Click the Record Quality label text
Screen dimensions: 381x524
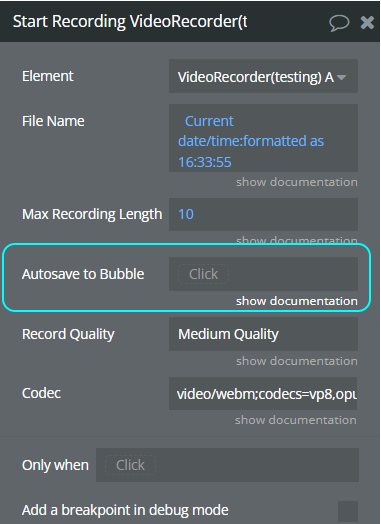[68, 334]
